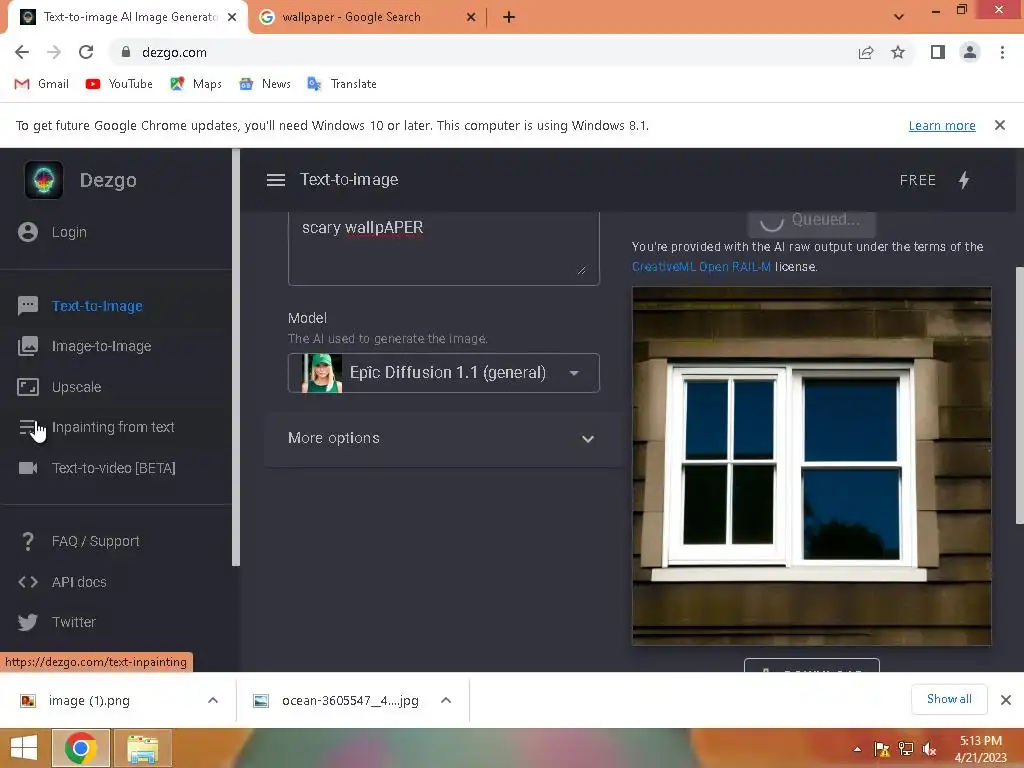Screen dimensions: 1024x768
Task: Click Show all downloads
Action: (x=949, y=699)
